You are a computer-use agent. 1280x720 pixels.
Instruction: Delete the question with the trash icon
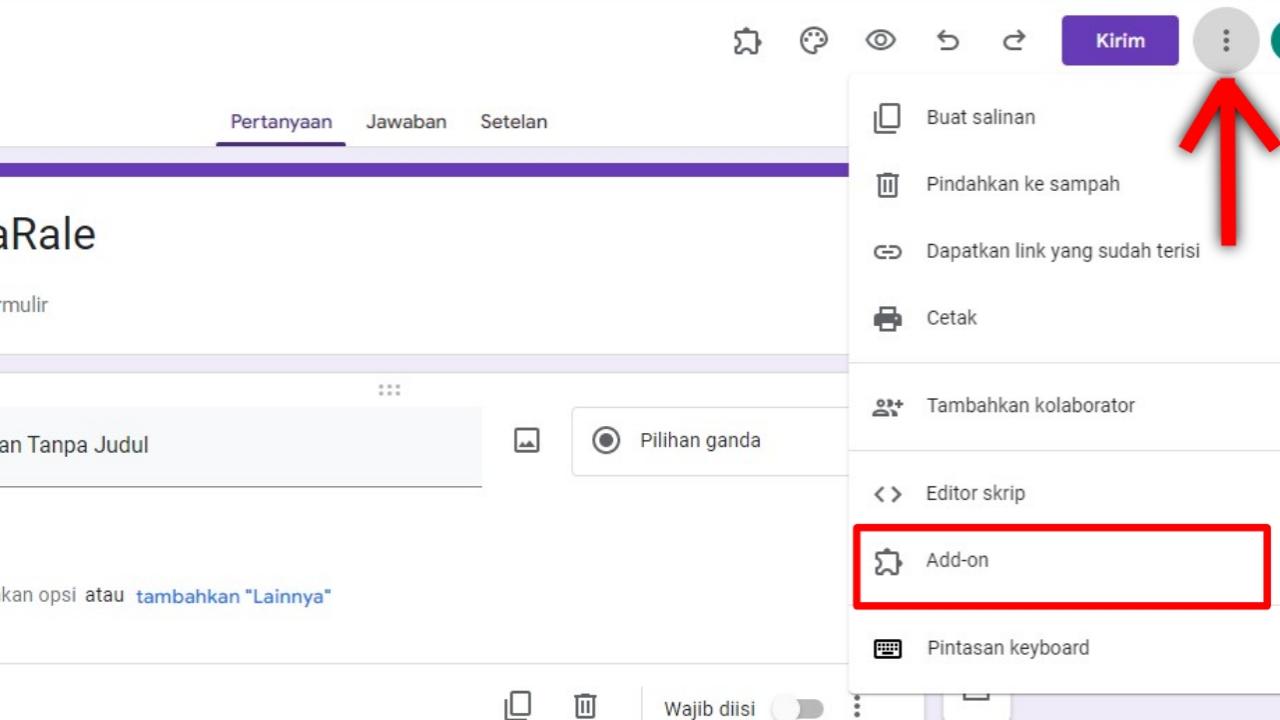pyautogui.click(x=585, y=707)
